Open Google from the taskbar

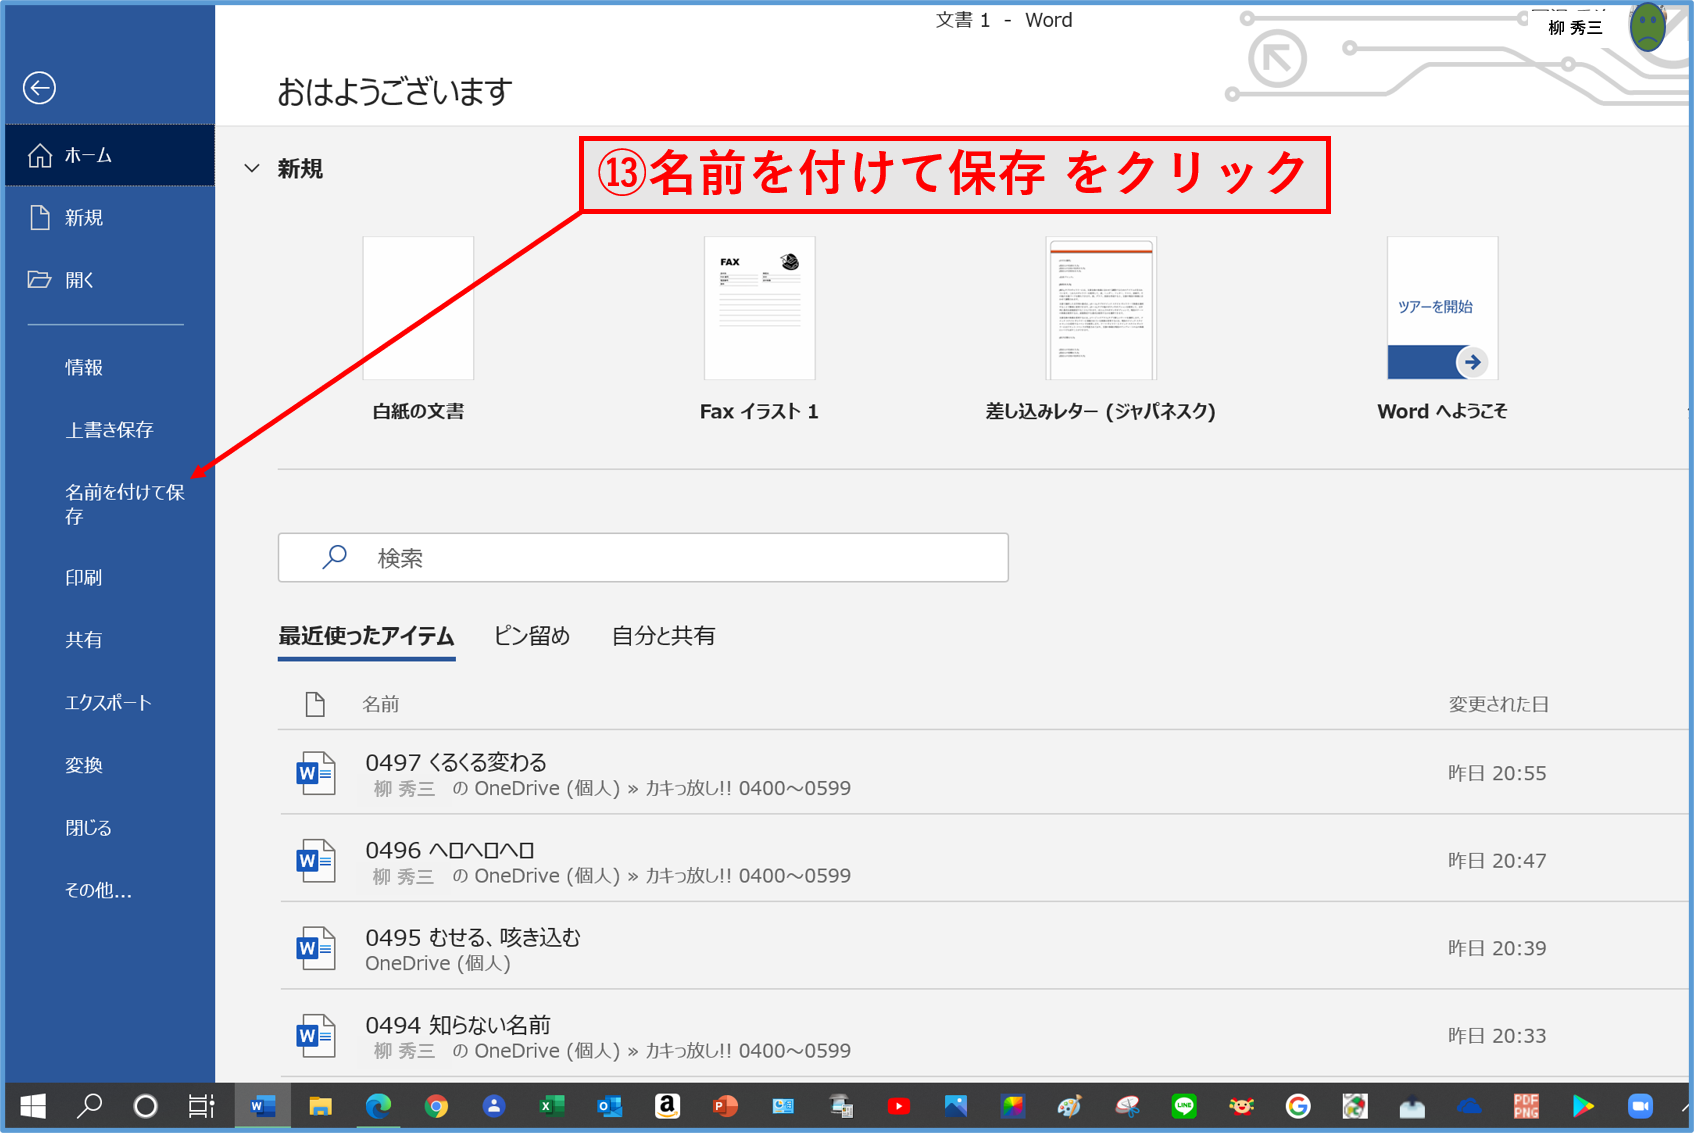click(1298, 1106)
